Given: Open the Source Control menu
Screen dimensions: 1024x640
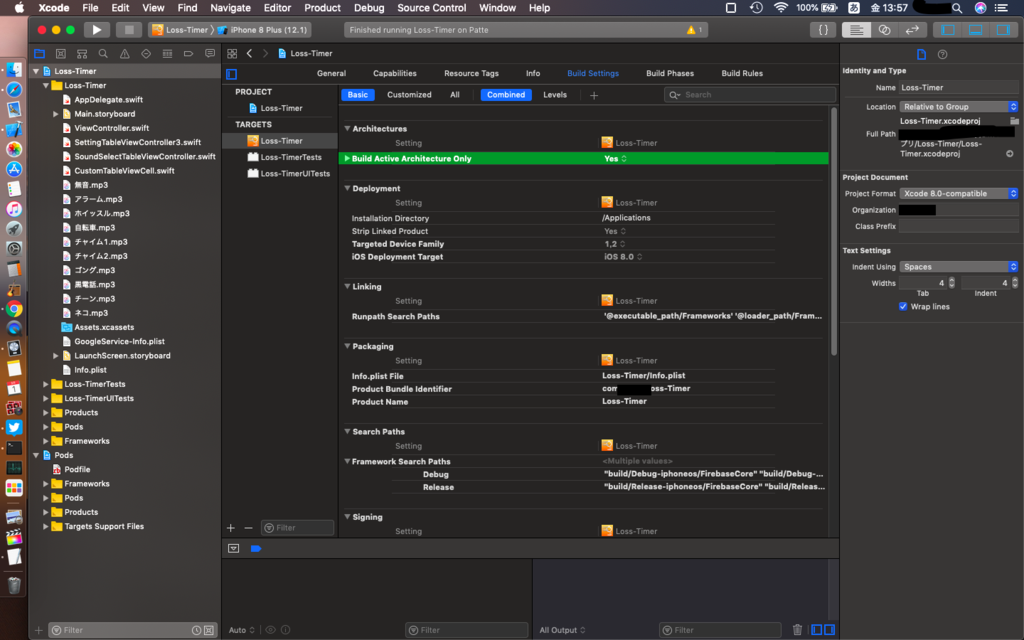Looking at the screenshot, I should click(432, 8).
